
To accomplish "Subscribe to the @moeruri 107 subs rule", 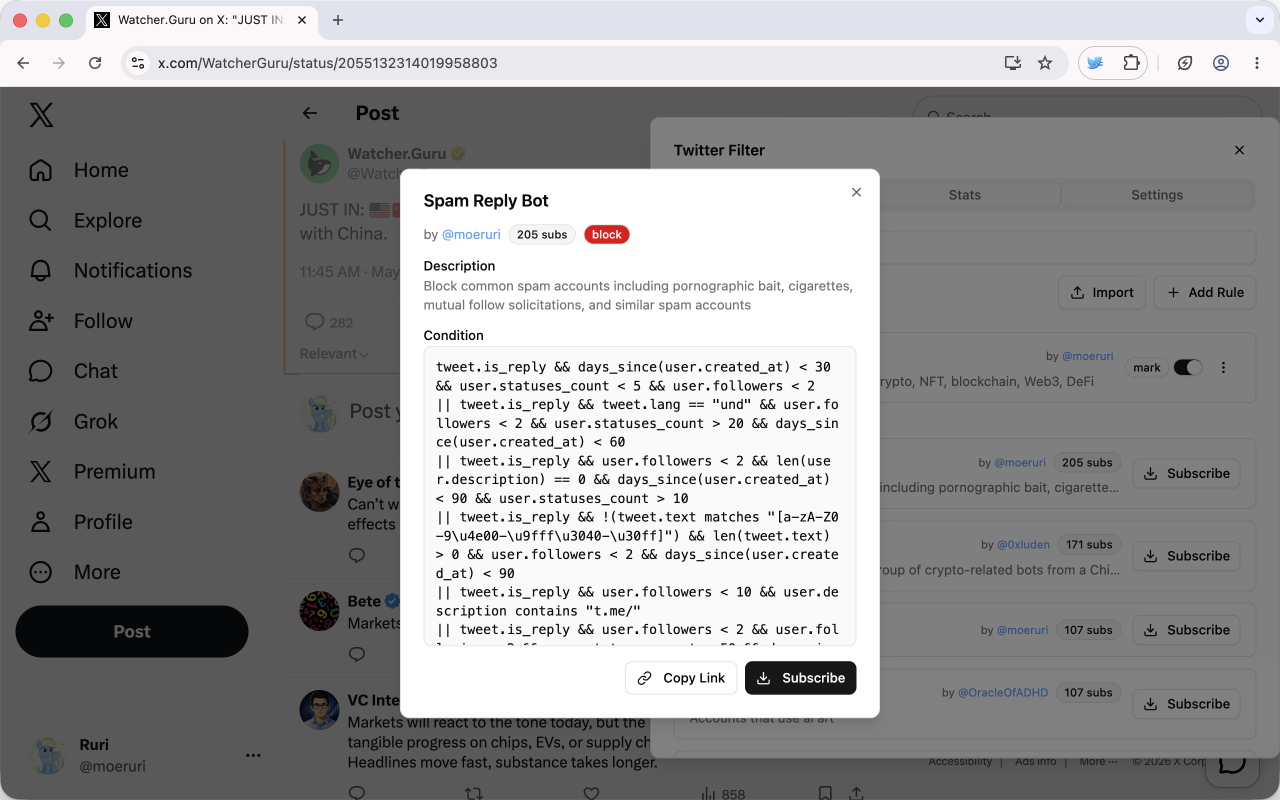I will click(1186, 630).
